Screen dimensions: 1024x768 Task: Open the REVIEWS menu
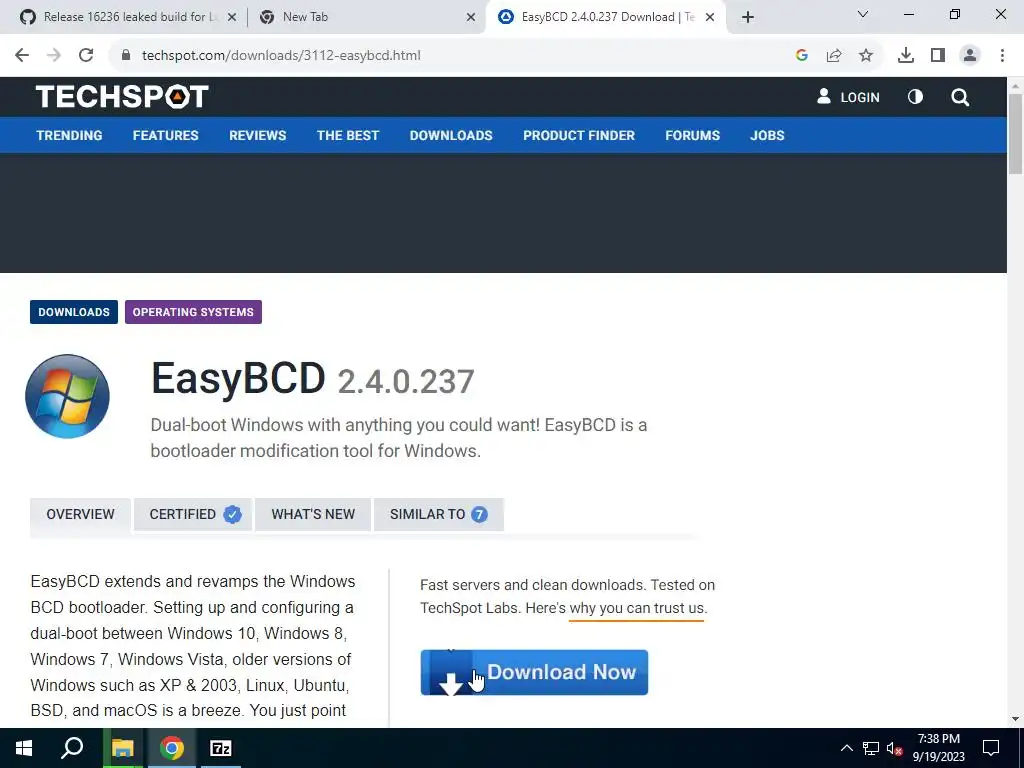257,135
